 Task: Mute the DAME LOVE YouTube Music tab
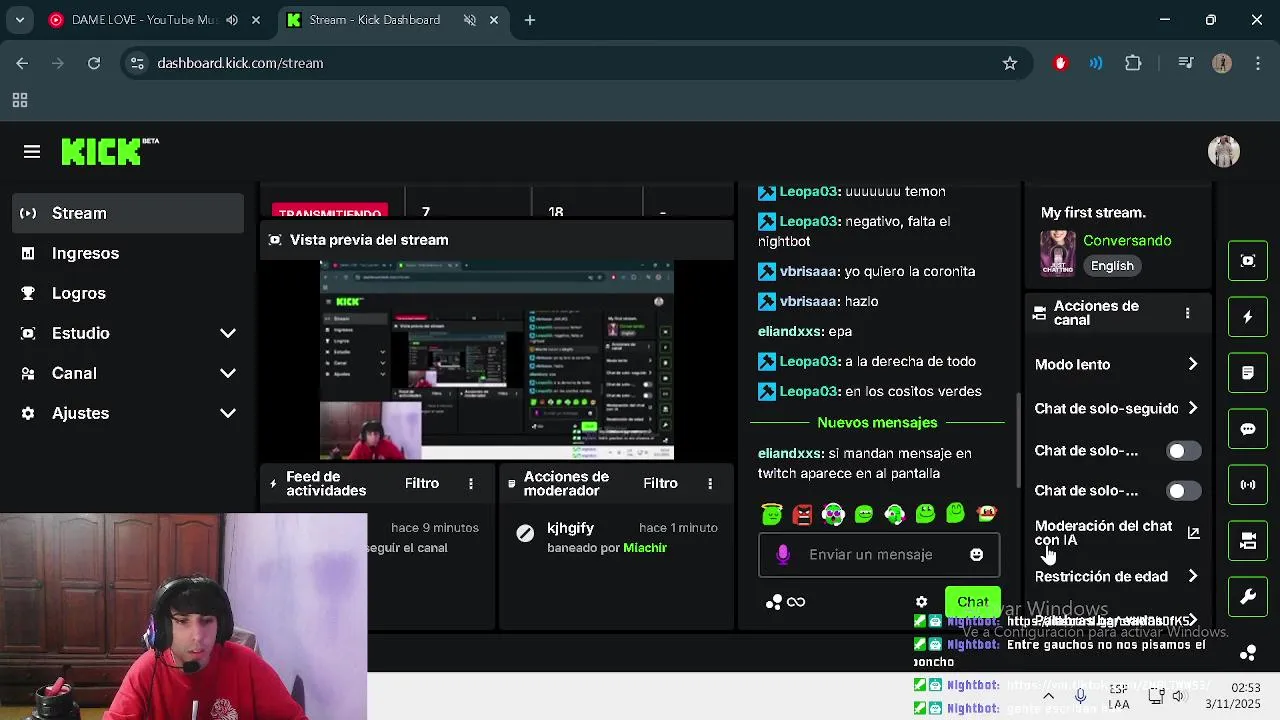(x=232, y=20)
